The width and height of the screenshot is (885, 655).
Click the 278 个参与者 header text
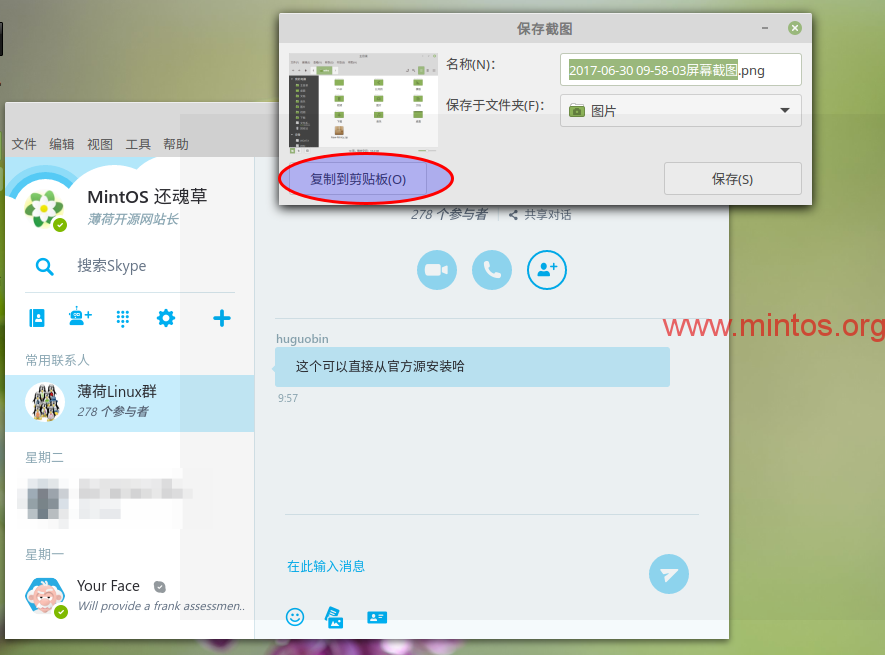pos(449,215)
